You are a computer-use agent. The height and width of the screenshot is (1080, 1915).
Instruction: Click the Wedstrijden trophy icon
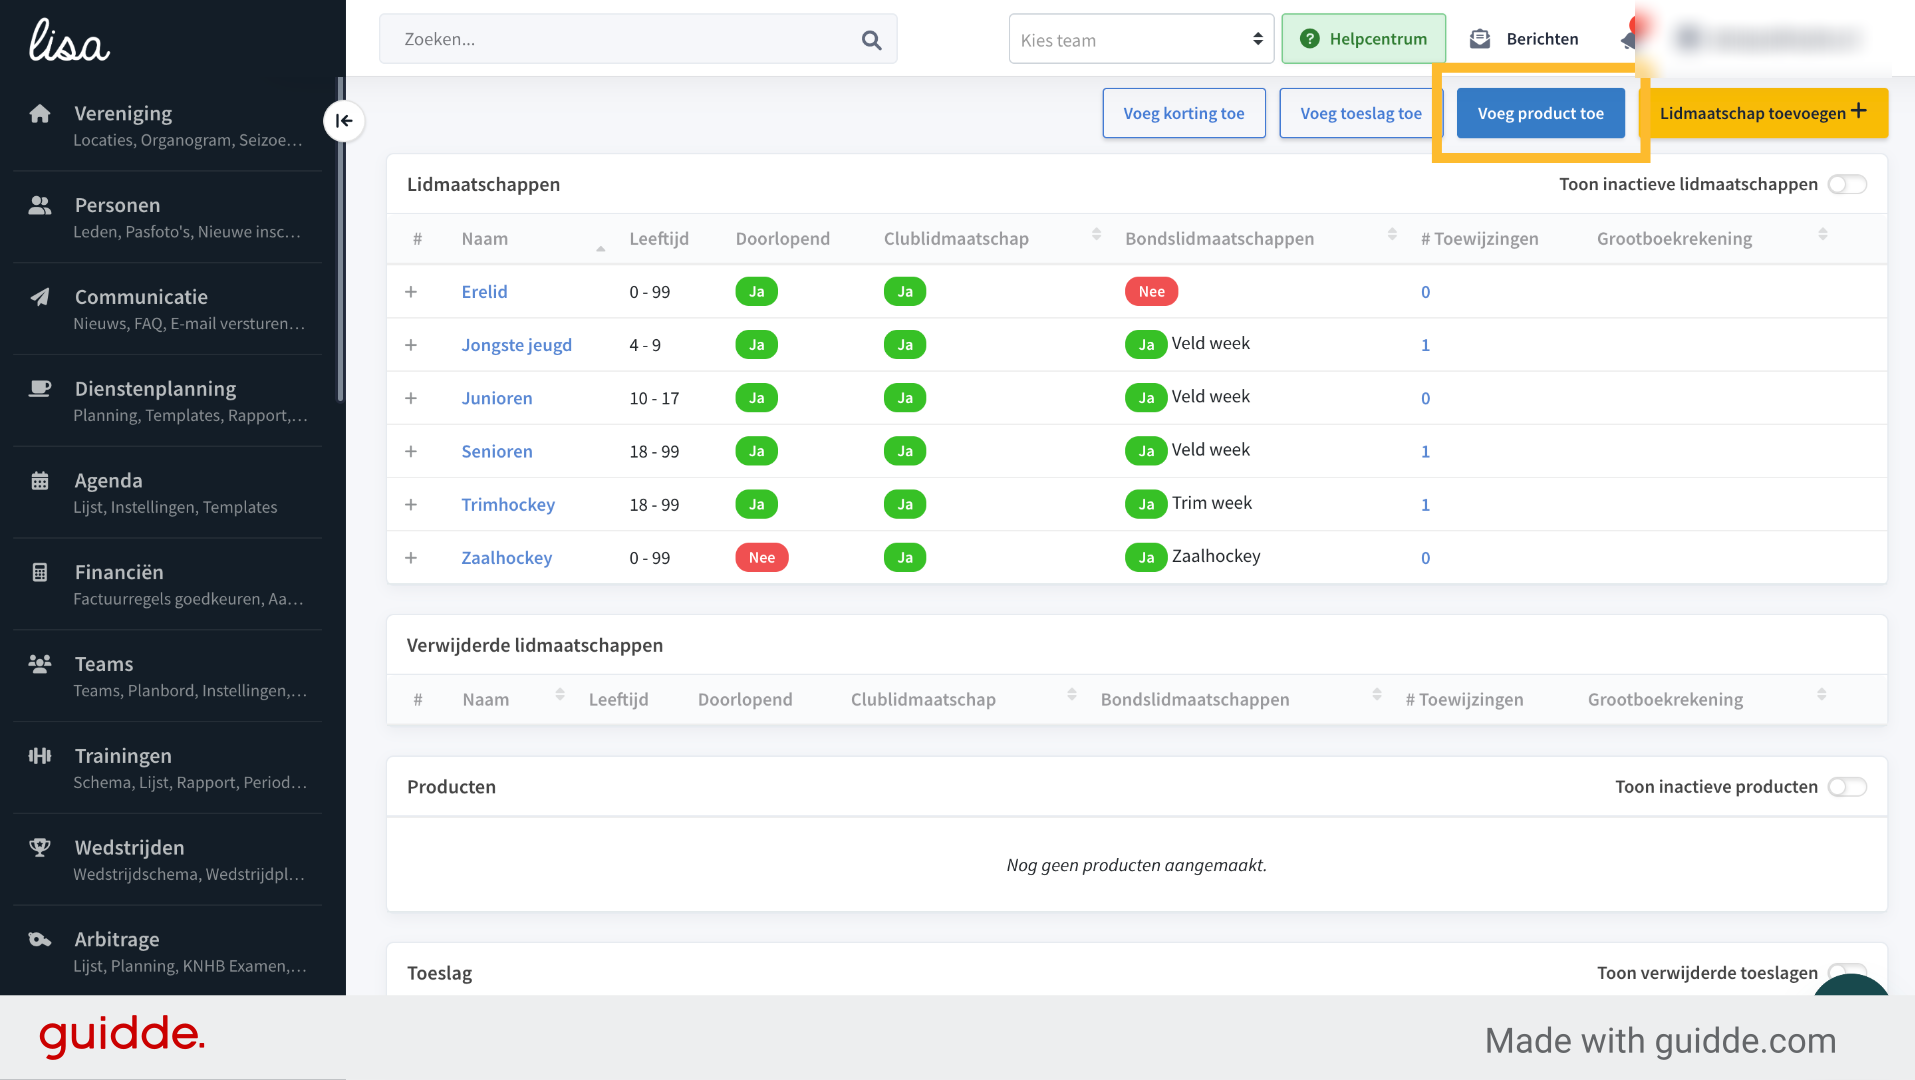pos(40,847)
